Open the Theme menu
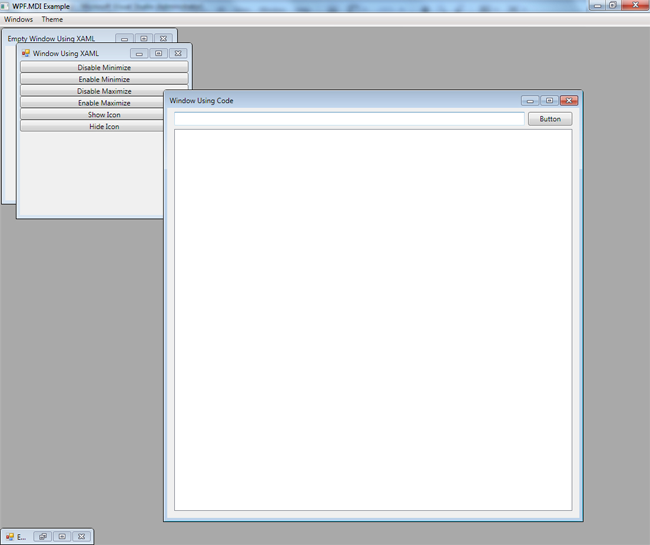The width and height of the screenshot is (650, 545). pos(52,19)
